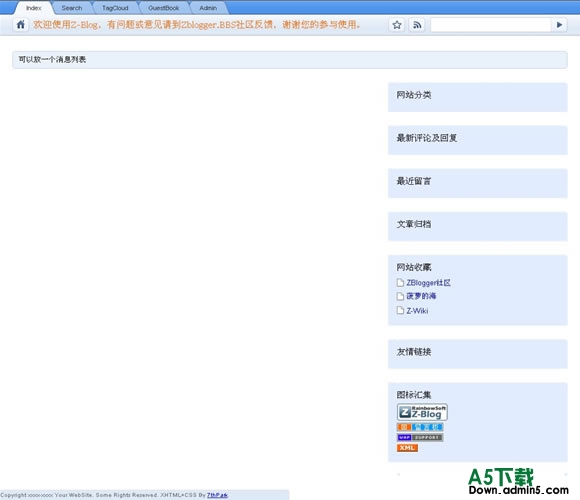
Task: Click the orange and blue badge below the Z-Blog logo
Action: pos(420,427)
